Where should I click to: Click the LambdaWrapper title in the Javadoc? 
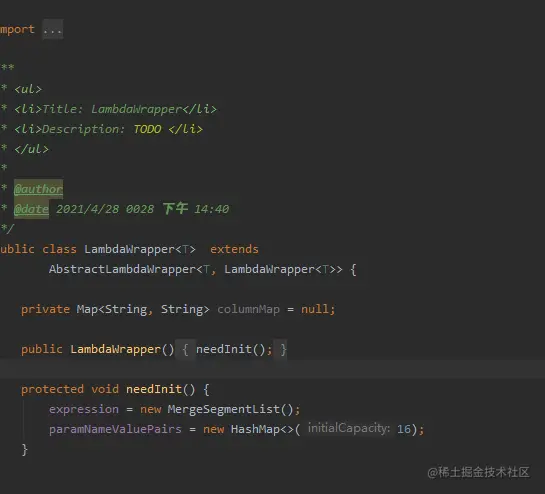136,109
